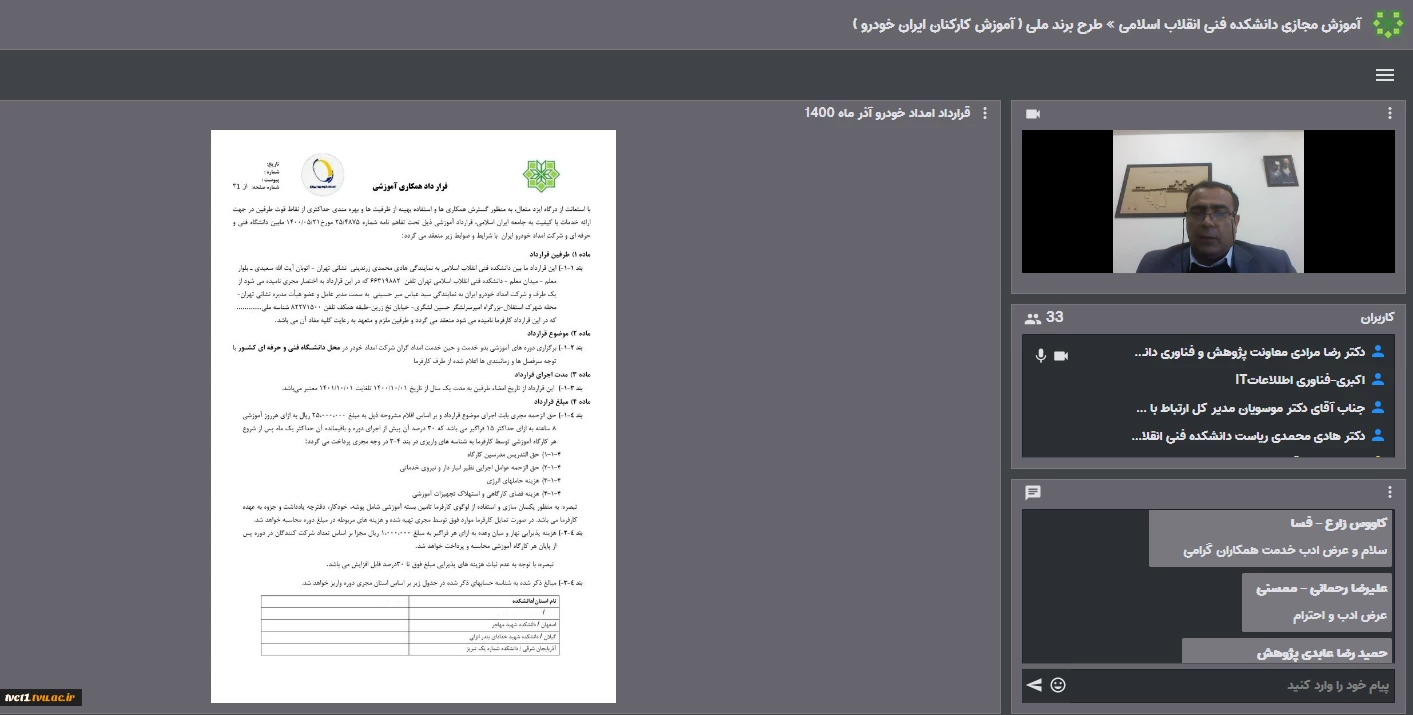Select user دکتر هادی محمدی ریاست دانشکده
The height and width of the screenshot is (715, 1413).
pyautogui.click(x=1248, y=436)
